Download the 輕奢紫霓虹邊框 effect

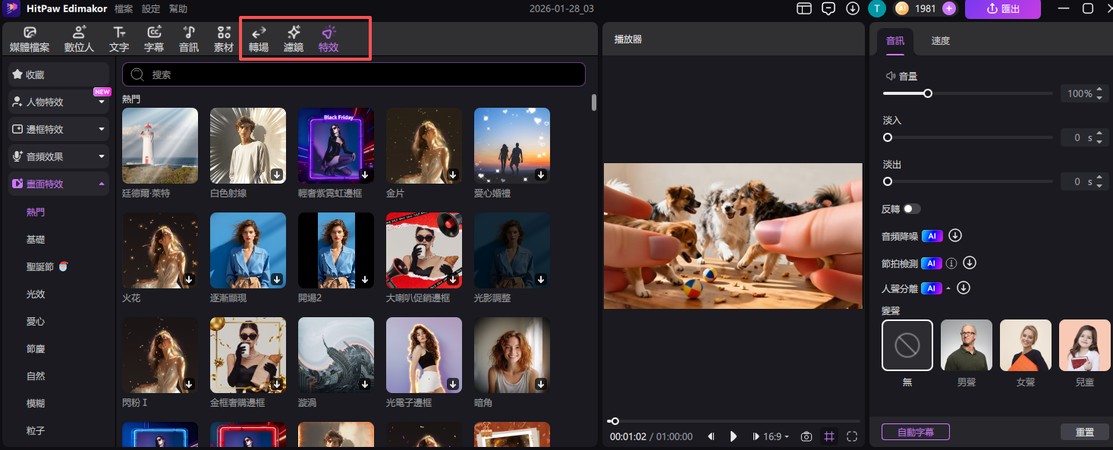[365, 175]
